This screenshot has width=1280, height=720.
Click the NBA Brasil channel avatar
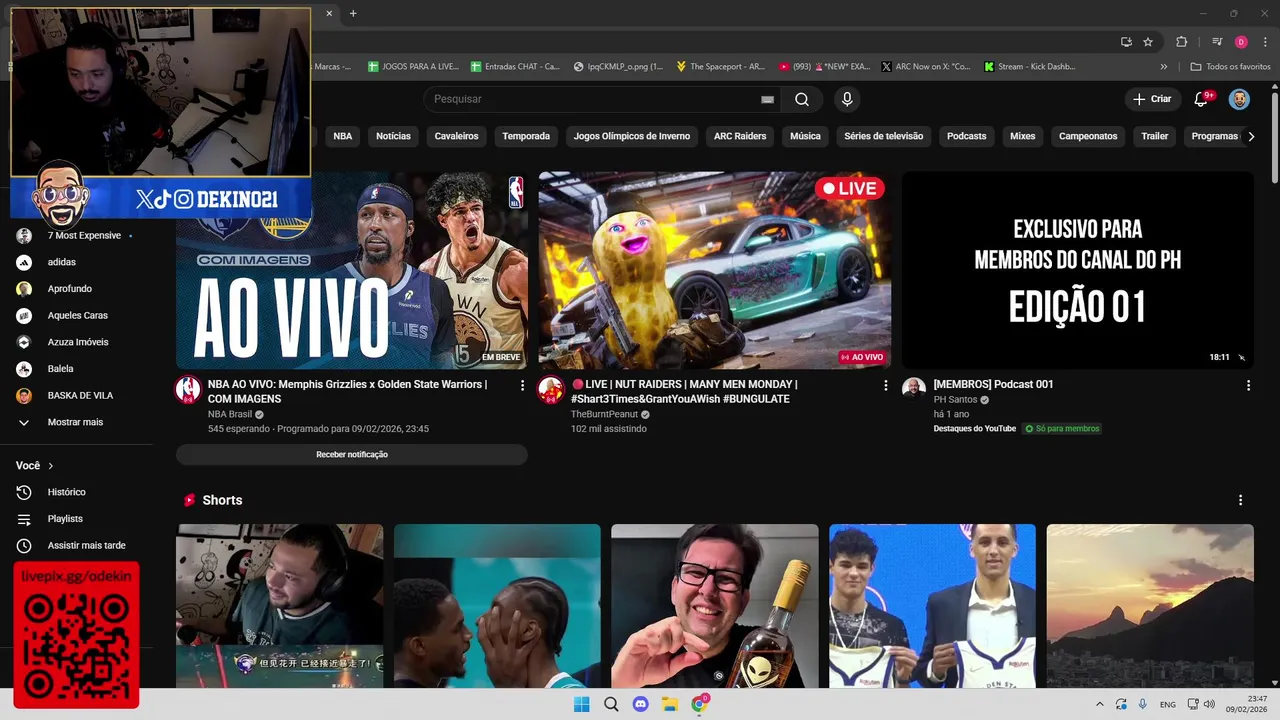[x=188, y=390]
